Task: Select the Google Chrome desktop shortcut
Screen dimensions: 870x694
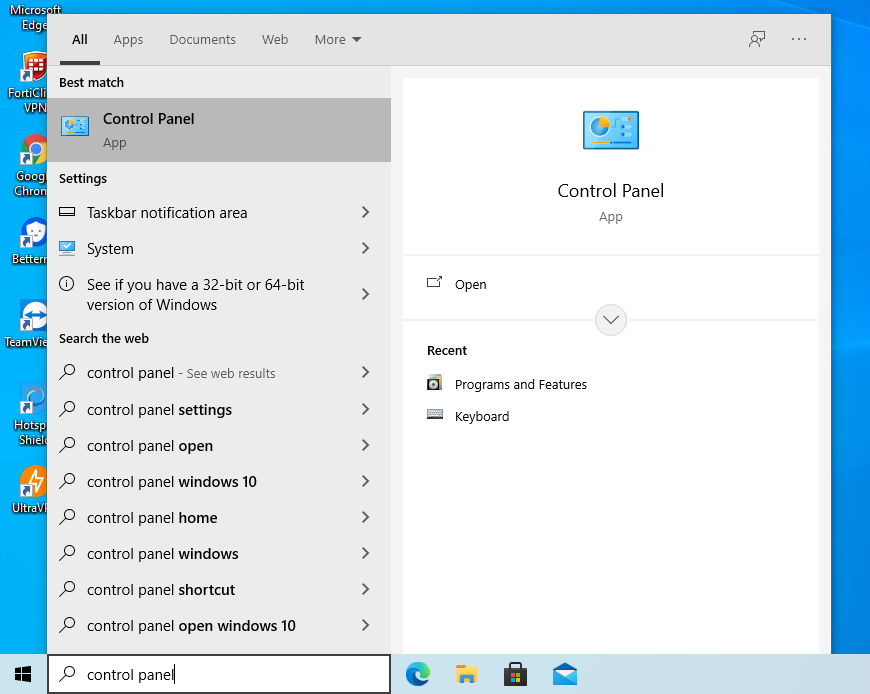Action: coord(31,166)
